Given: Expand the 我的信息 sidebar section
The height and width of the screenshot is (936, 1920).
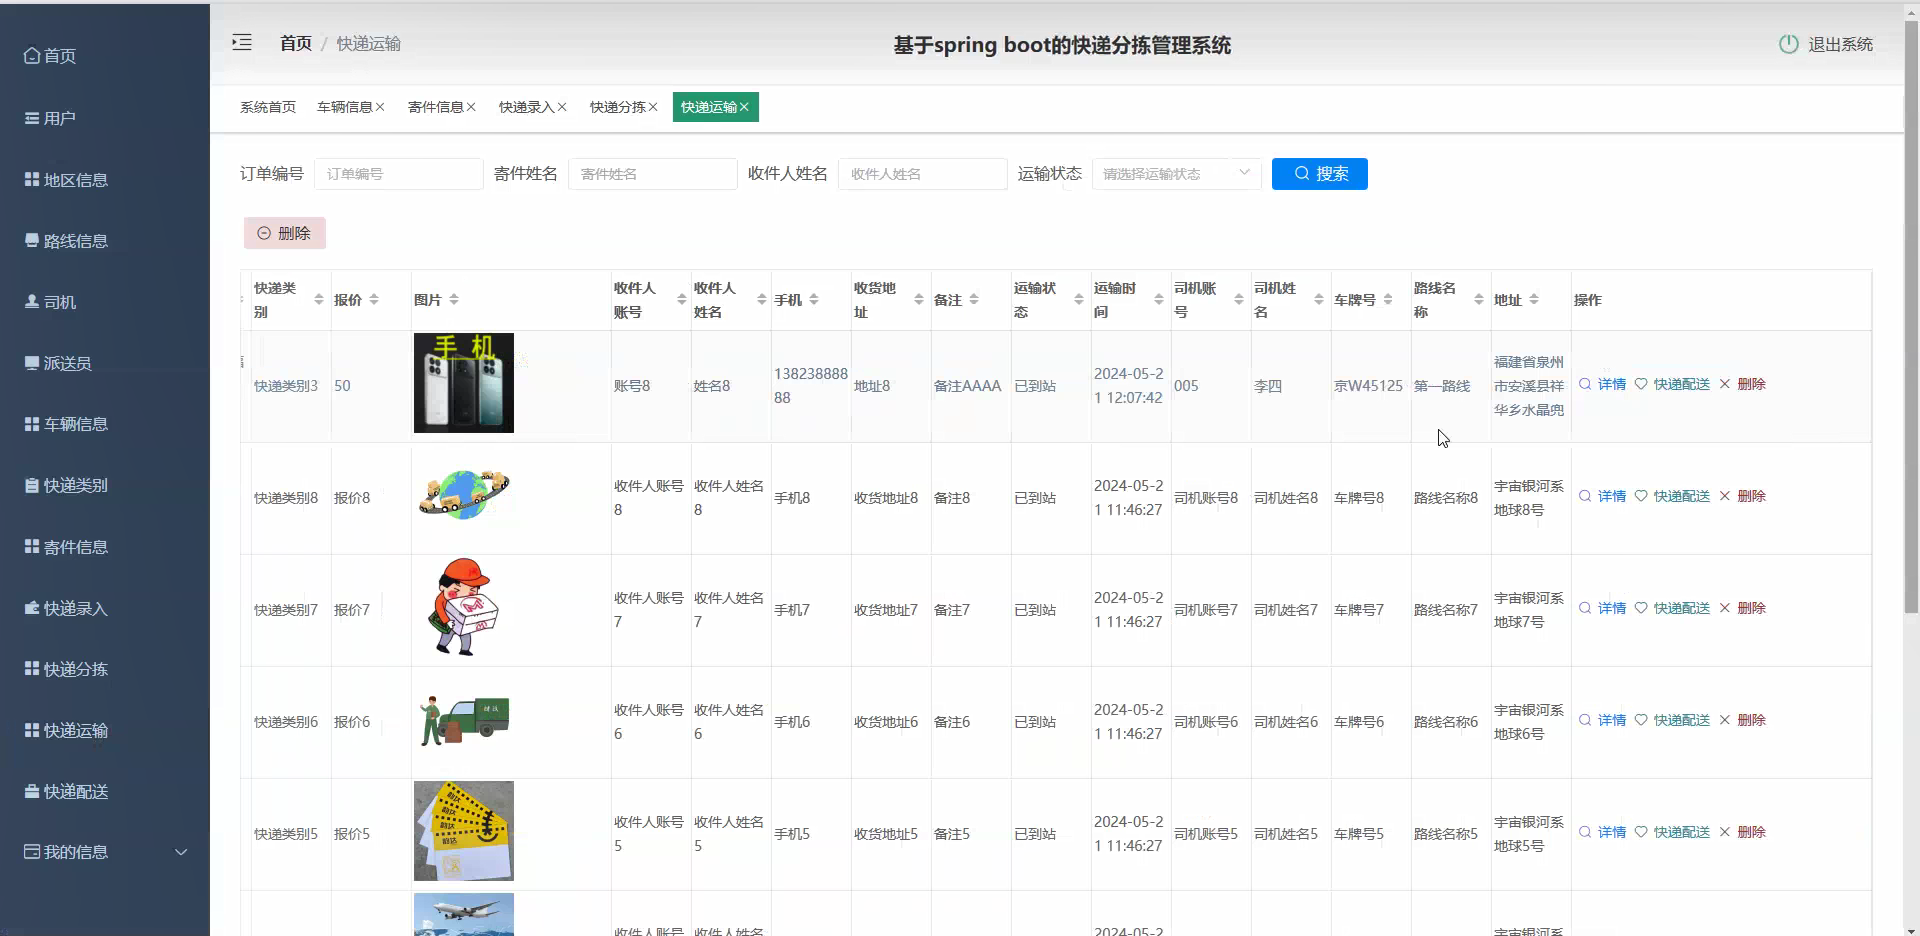Looking at the screenshot, I should 180,852.
